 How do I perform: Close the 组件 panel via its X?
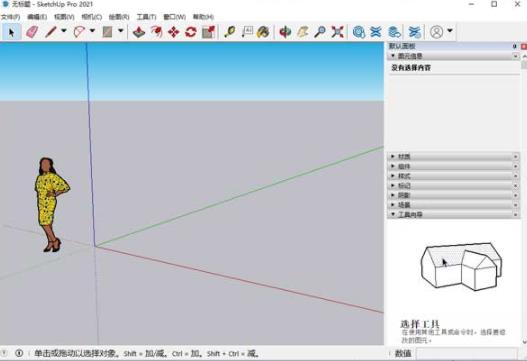[x=516, y=166]
